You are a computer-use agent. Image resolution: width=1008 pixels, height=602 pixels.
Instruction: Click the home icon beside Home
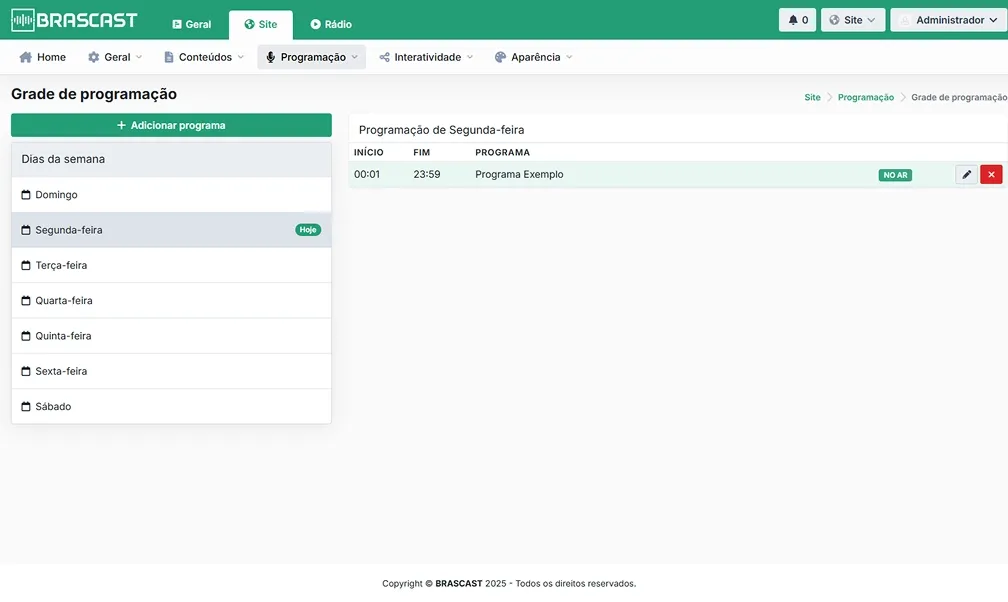click(26, 57)
